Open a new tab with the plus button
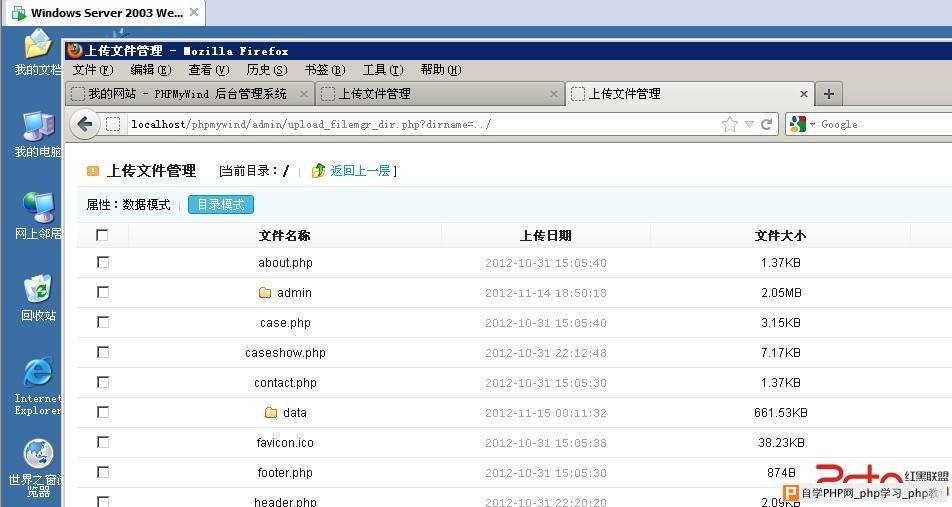This screenshot has height=507, width=952. click(829, 94)
